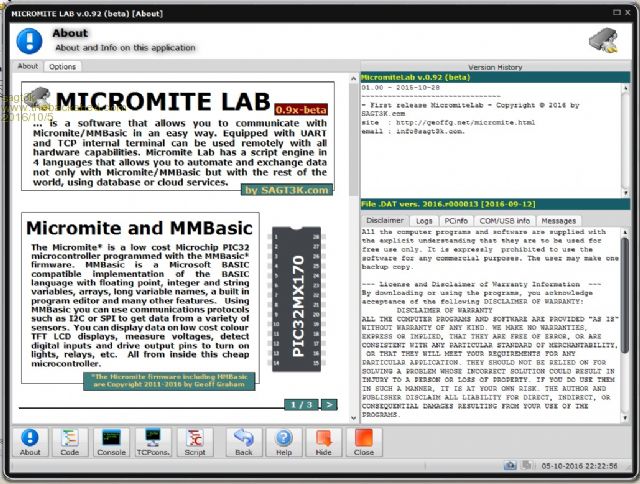Open the TCPcons. terminal

154,442
